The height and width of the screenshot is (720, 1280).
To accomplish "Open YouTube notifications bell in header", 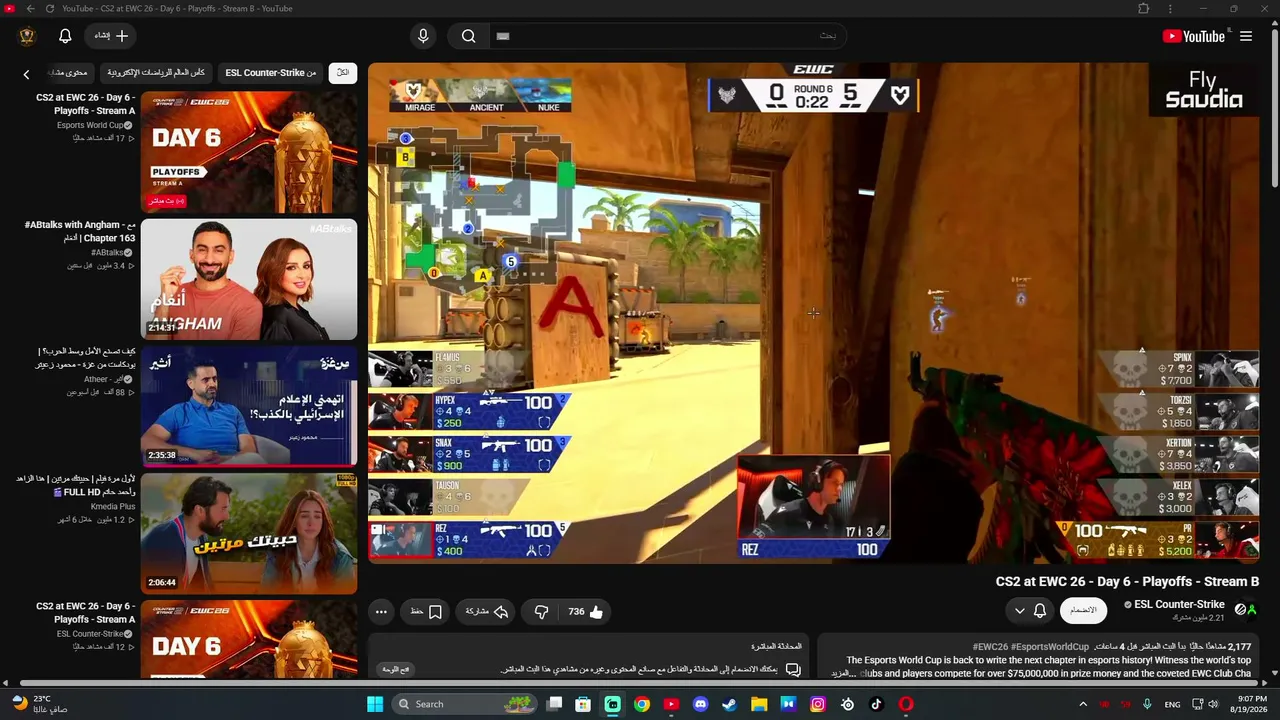I will point(65,36).
